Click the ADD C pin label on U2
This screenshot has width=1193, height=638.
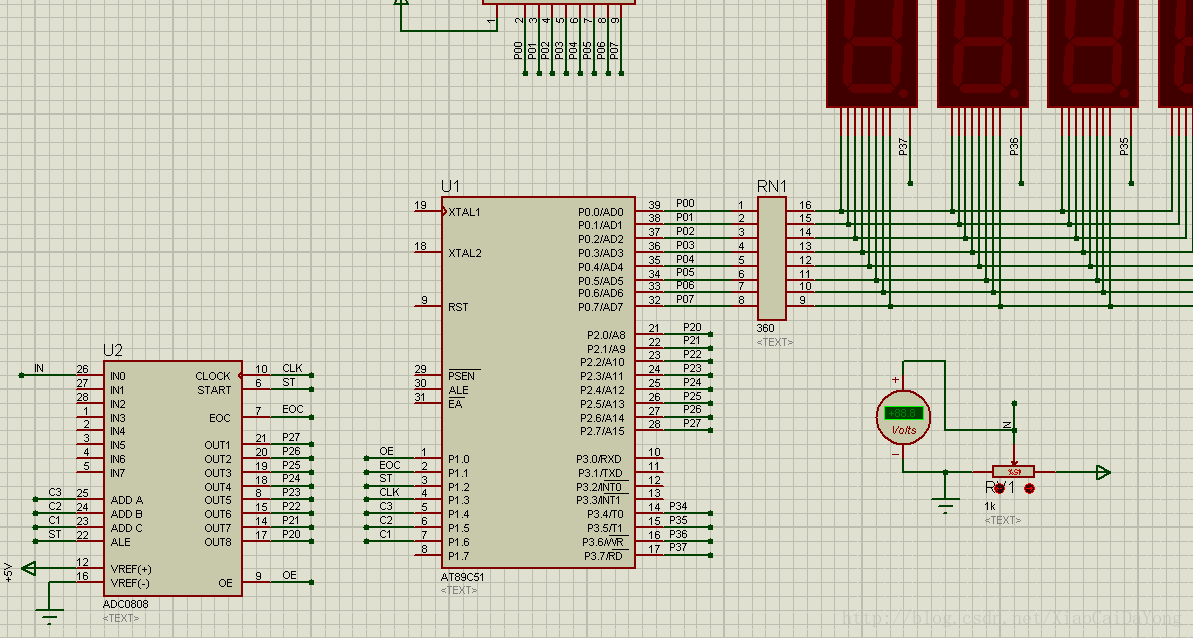click(126, 528)
